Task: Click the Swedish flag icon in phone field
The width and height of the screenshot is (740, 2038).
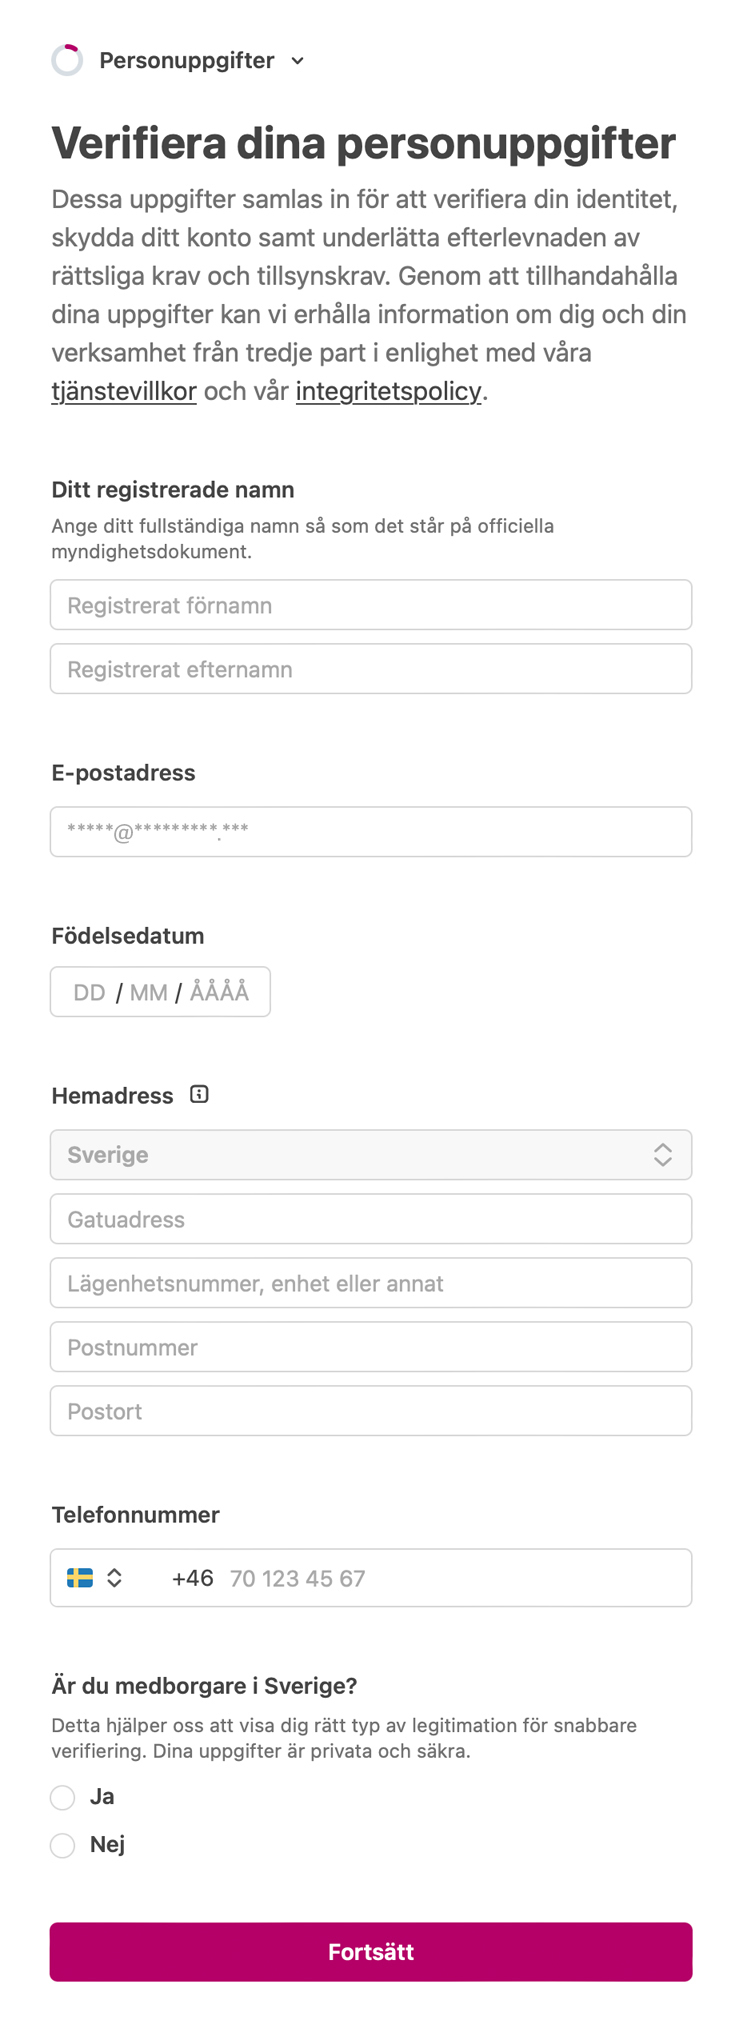Action: [x=81, y=1577]
